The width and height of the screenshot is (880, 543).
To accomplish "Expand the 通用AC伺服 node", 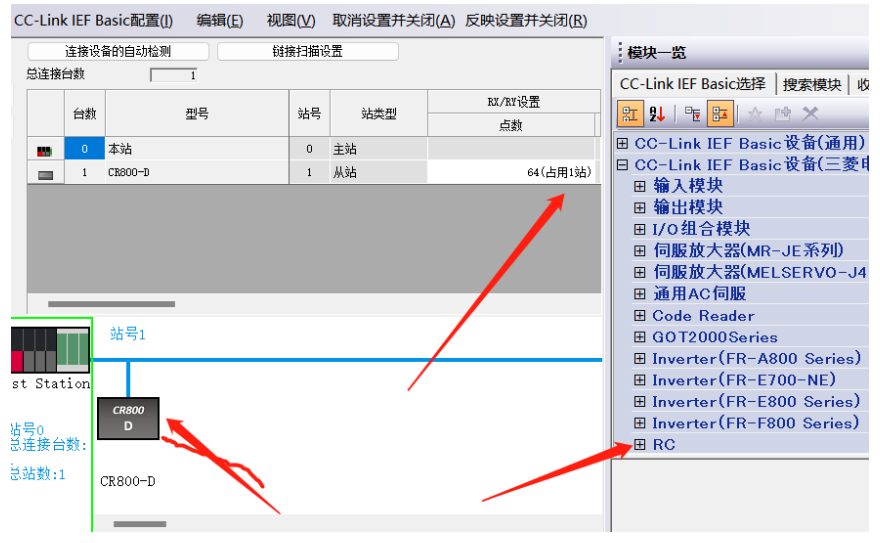I will [x=640, y=294].
